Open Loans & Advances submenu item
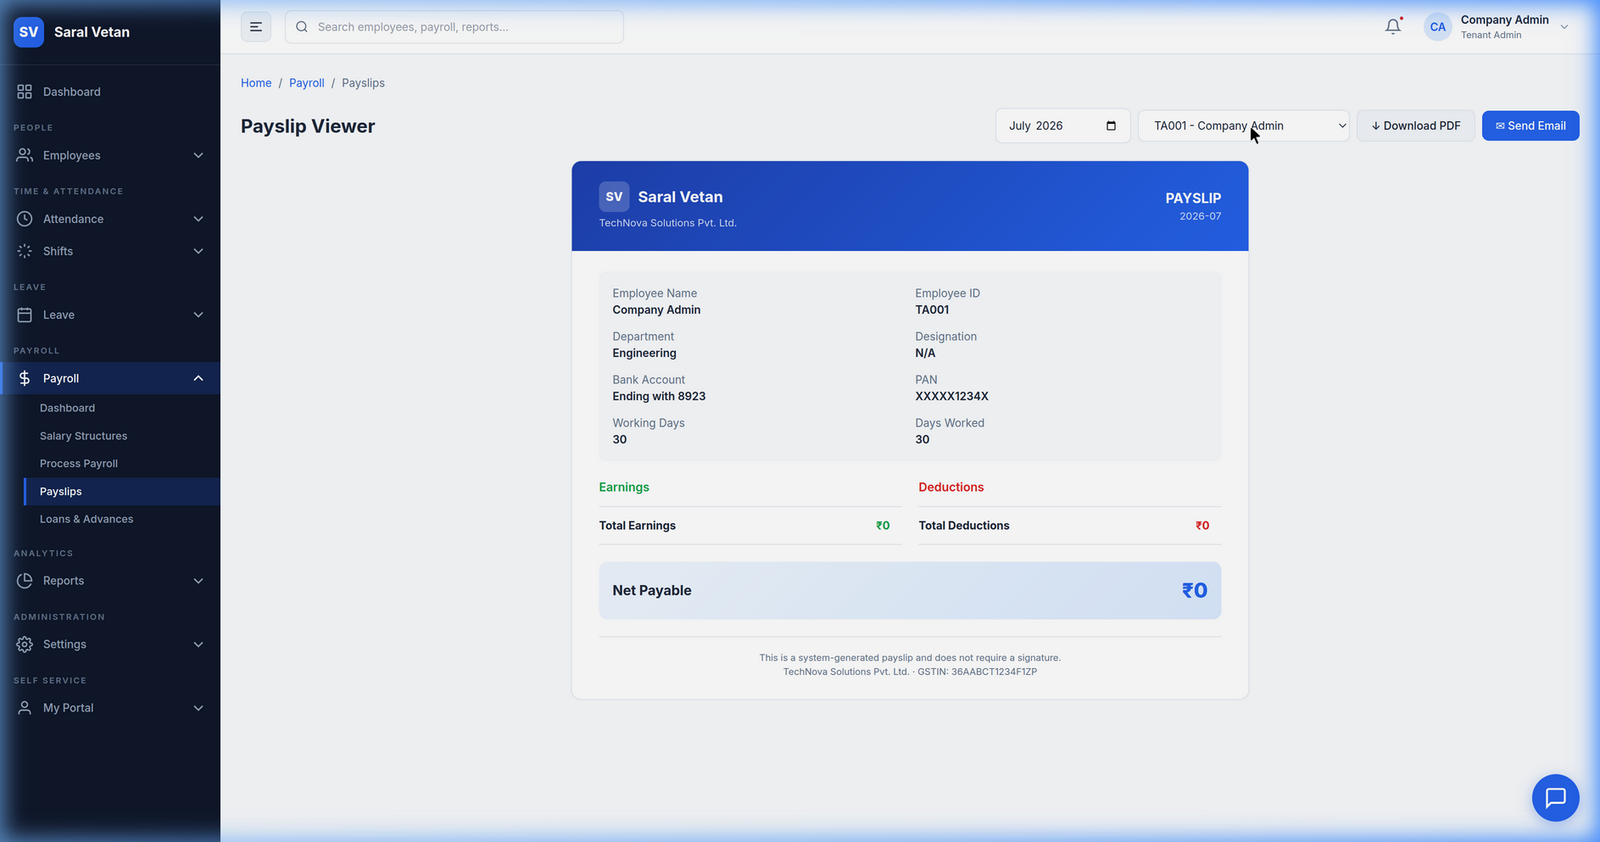This screenshot has width=1600, height=842. coord(86,519)
